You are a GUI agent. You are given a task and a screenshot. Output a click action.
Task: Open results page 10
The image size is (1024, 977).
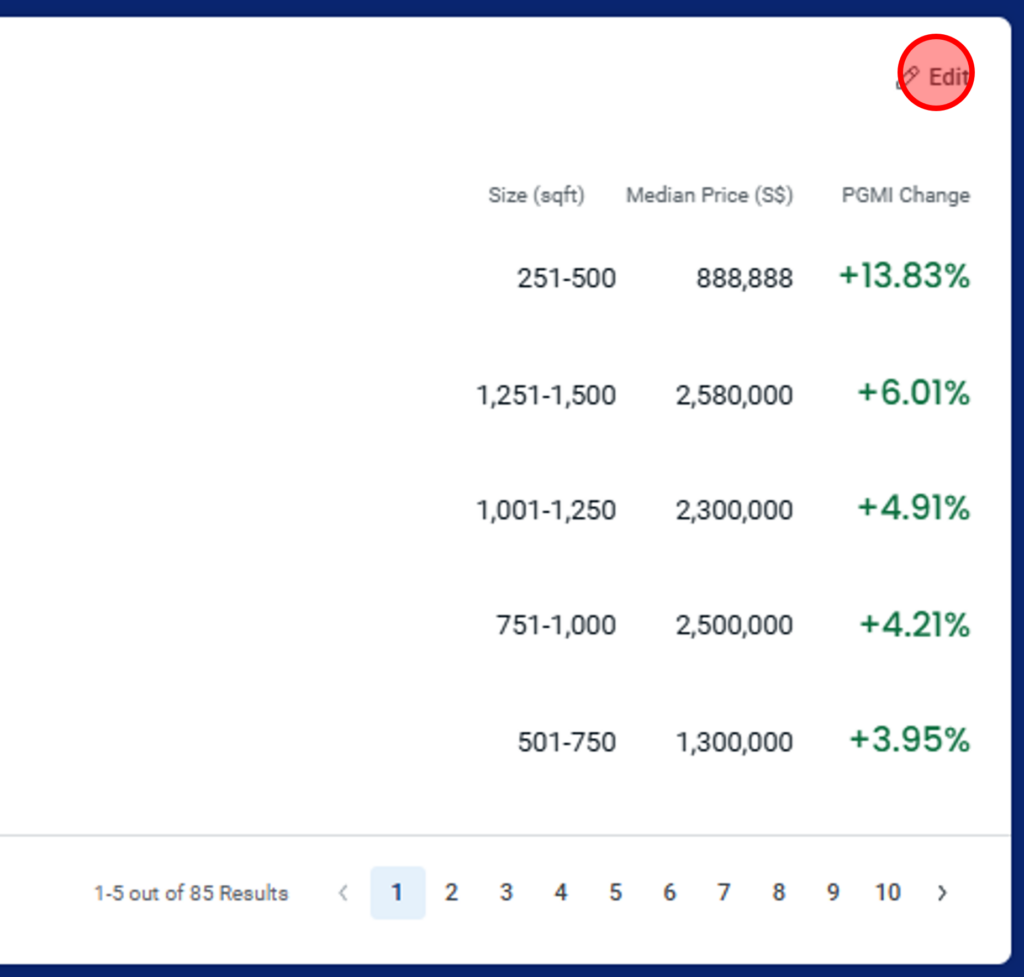point(888,893)
